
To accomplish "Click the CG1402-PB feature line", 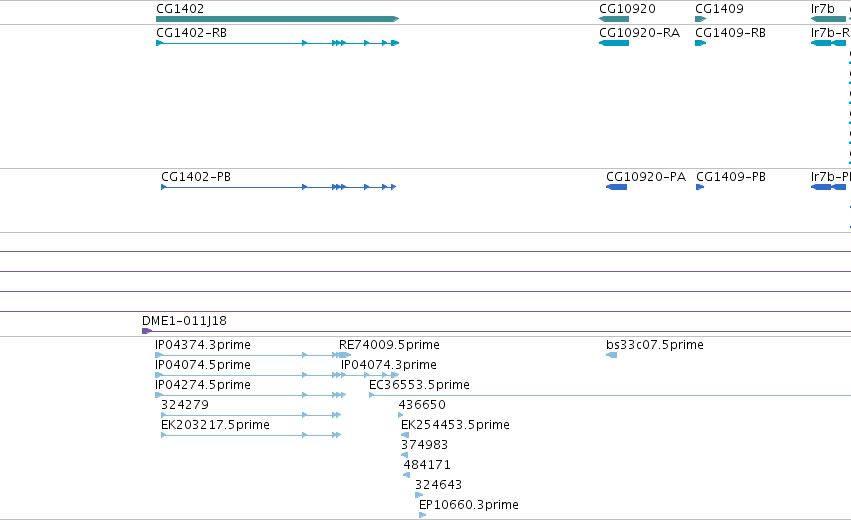I will pos(278,187).
